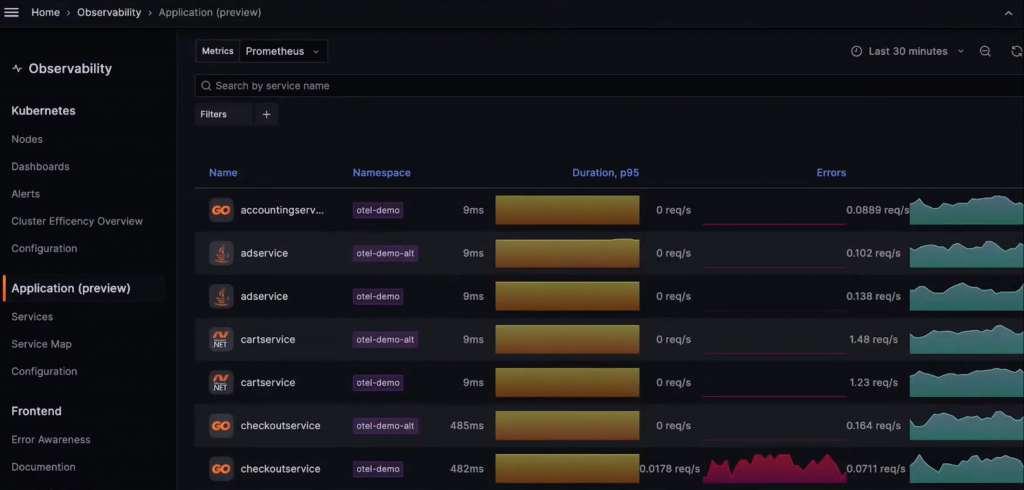Image resolution: width=1024 pixels, height=490 pixels.
Task: Click the Go icon for accountingservice
Action: point(221,210)
